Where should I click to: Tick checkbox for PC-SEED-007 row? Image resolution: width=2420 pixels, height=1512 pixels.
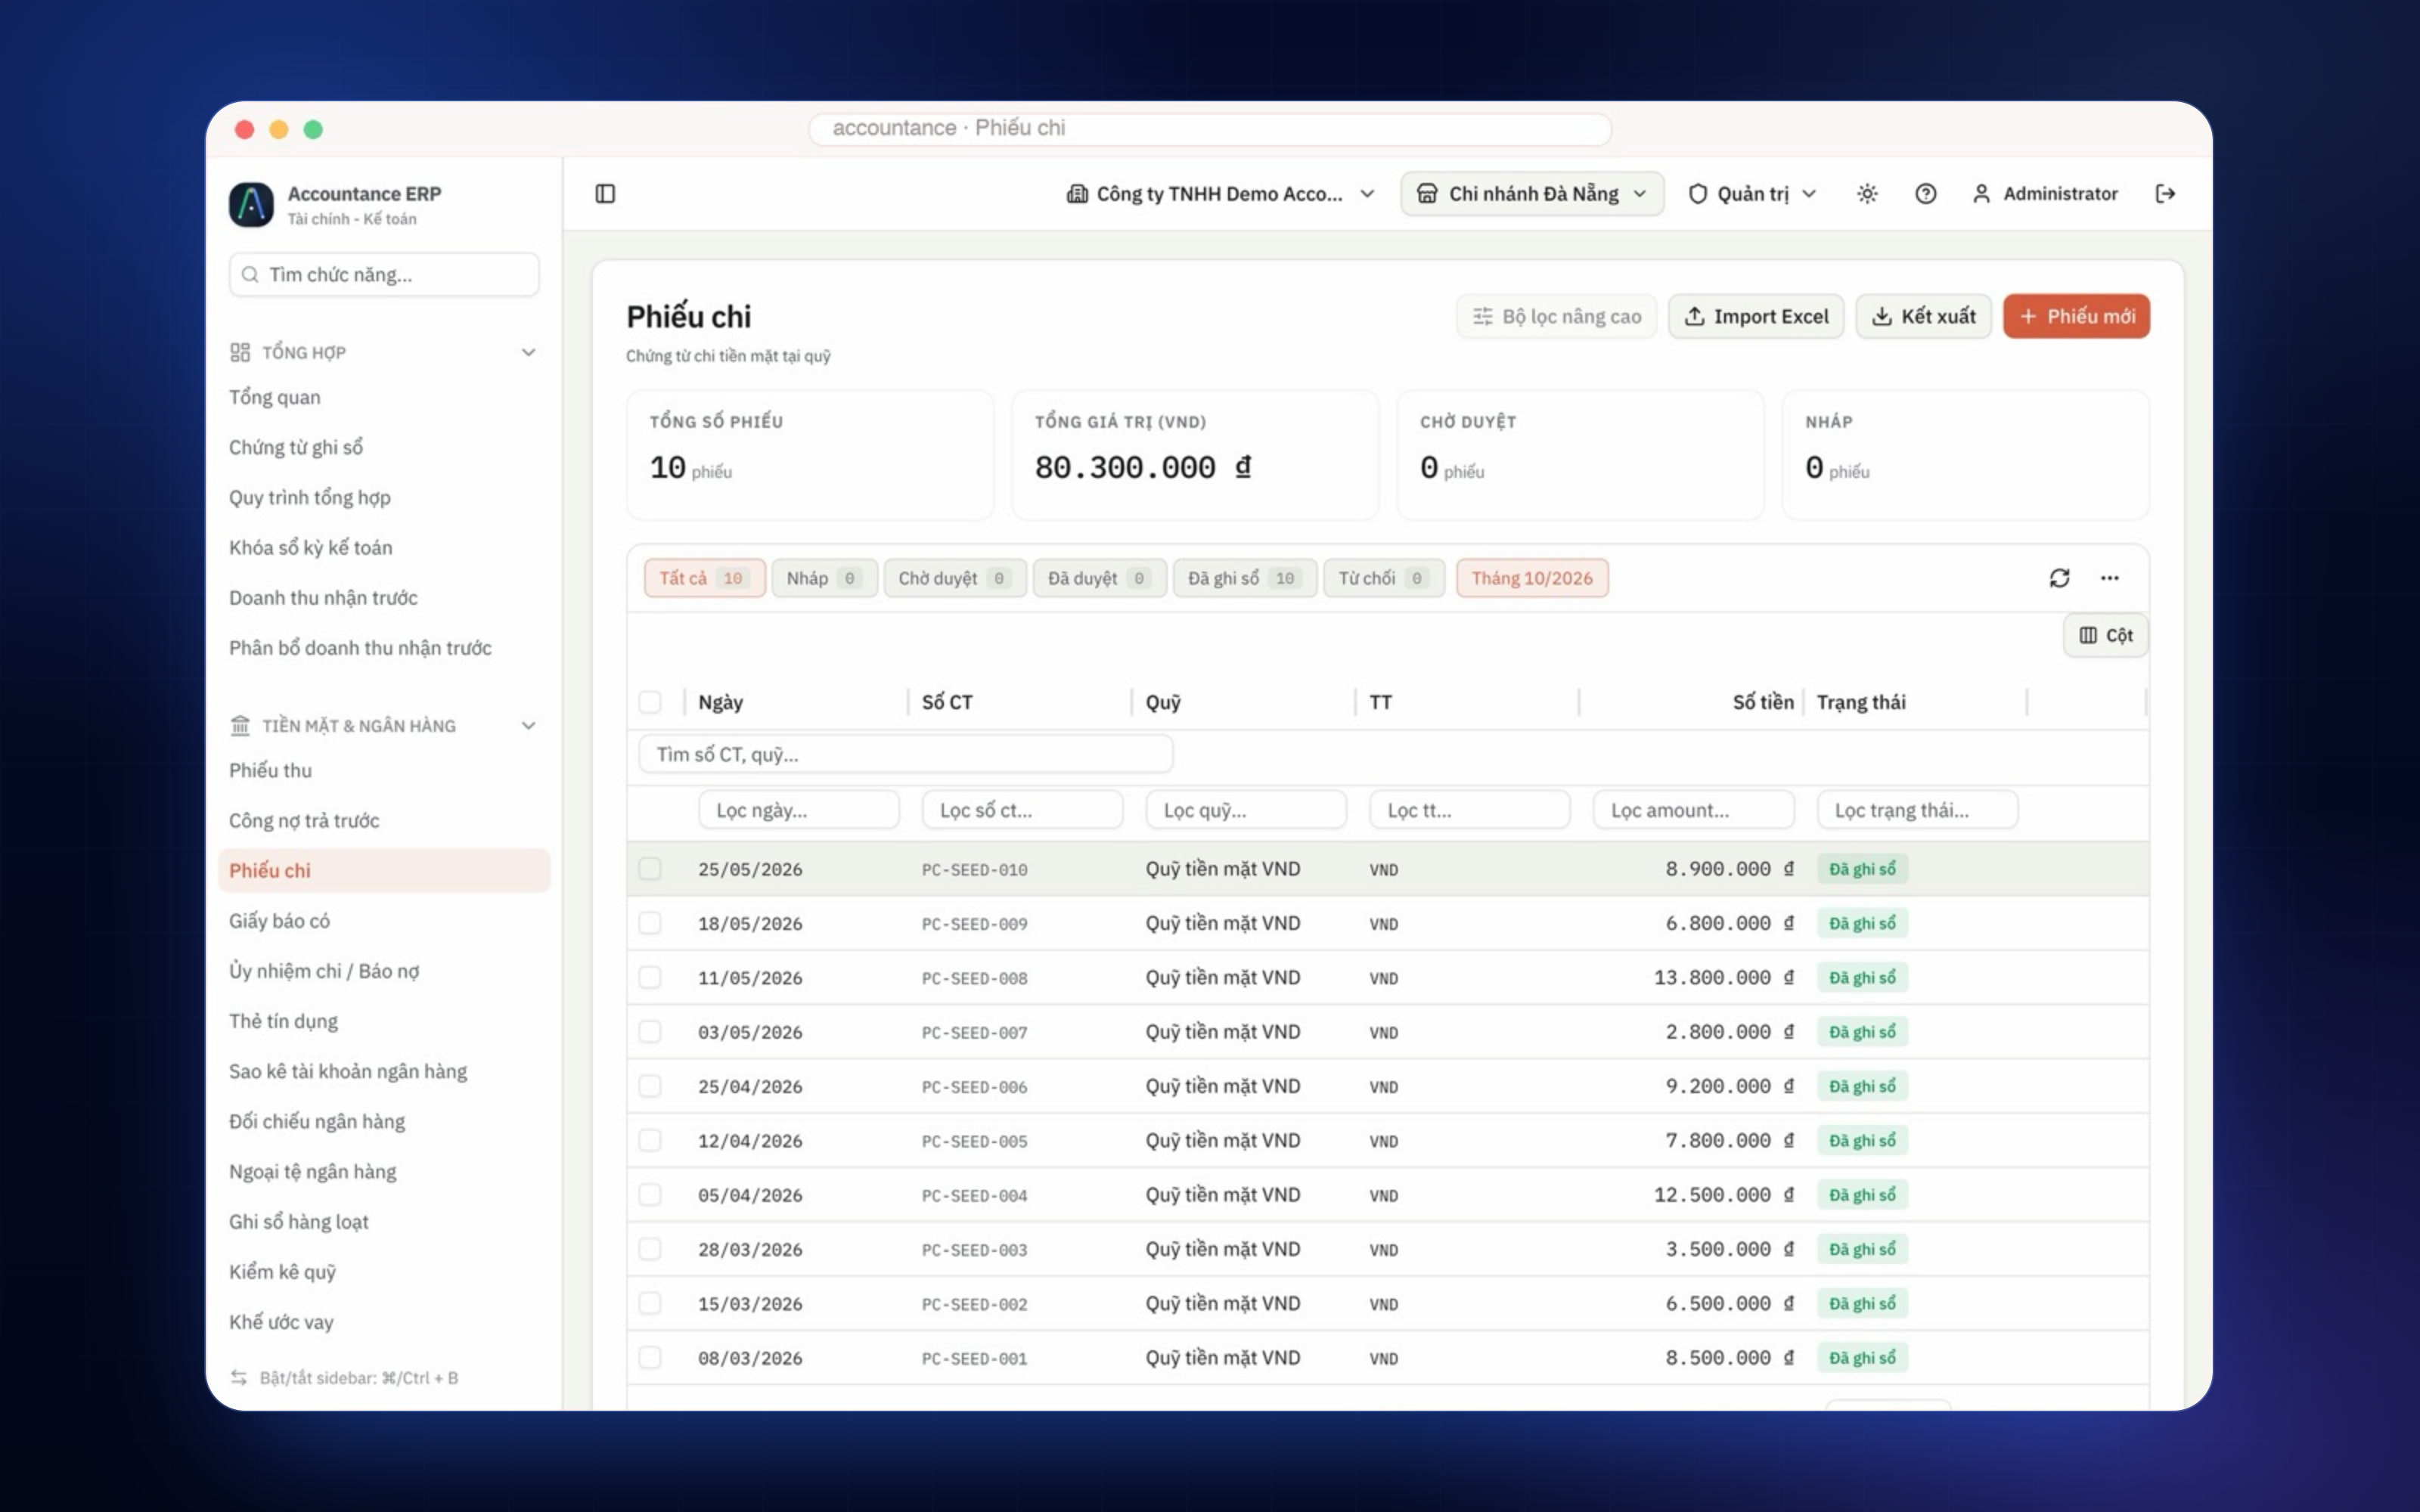(650, 1031)
